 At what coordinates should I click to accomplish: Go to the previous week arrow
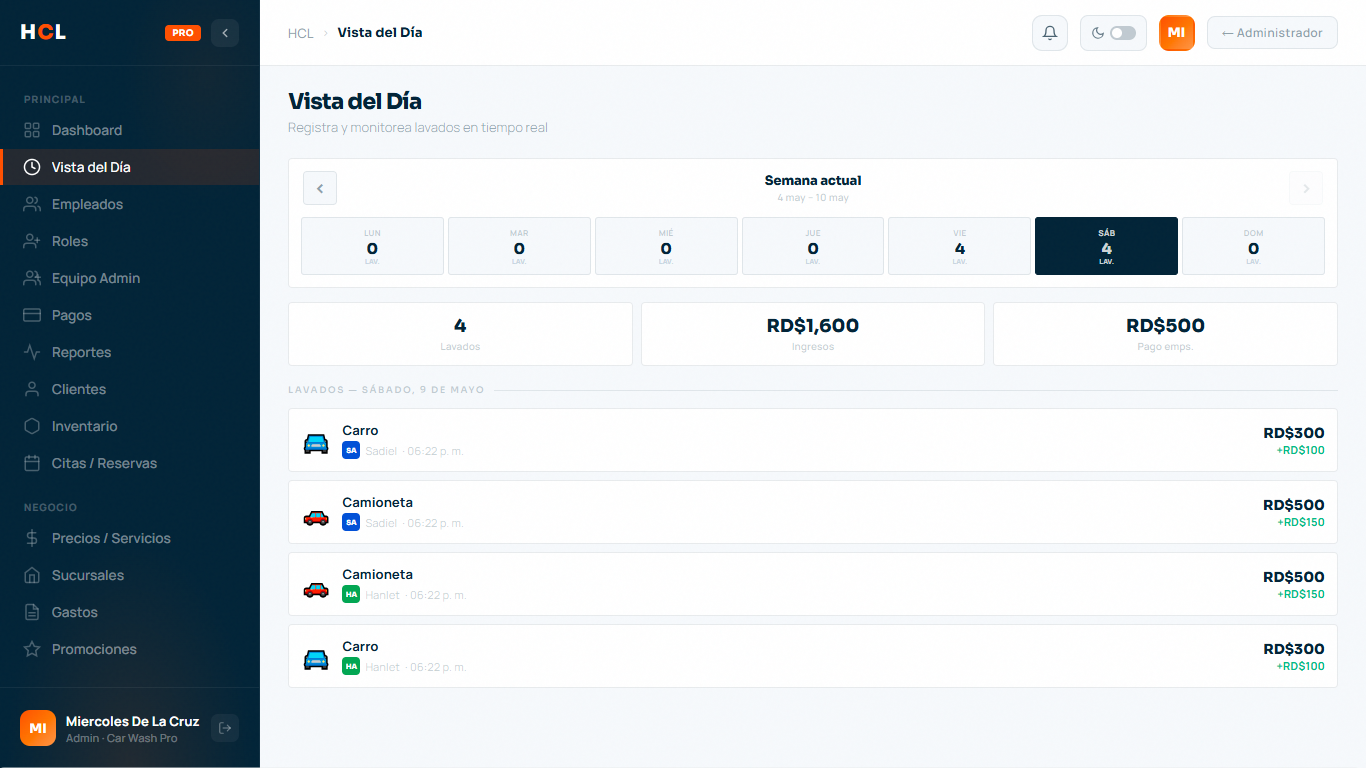(x=320, y=188)
